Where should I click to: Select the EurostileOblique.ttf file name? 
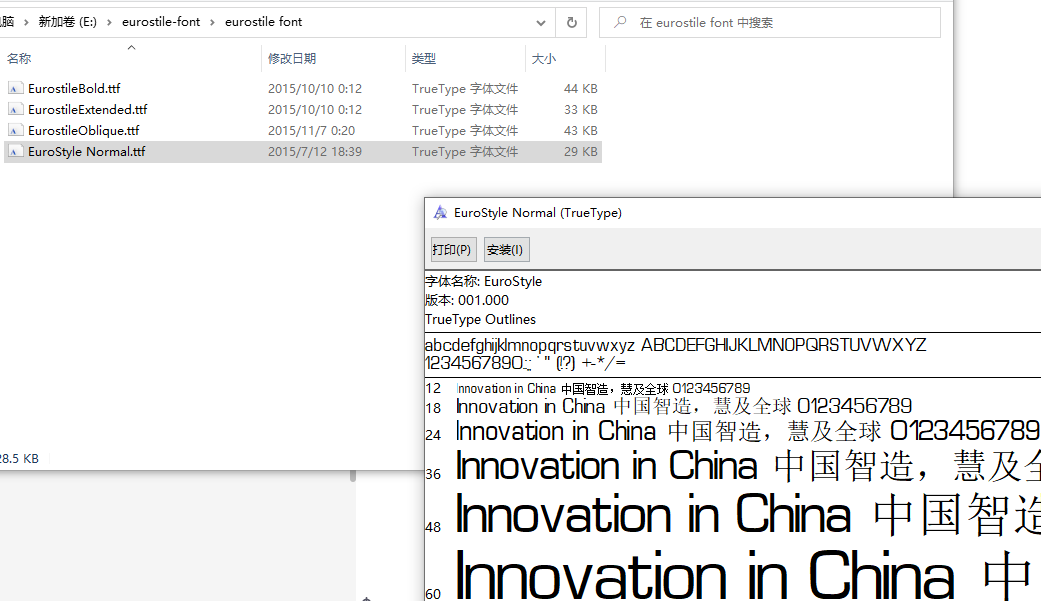coord(84,131)
